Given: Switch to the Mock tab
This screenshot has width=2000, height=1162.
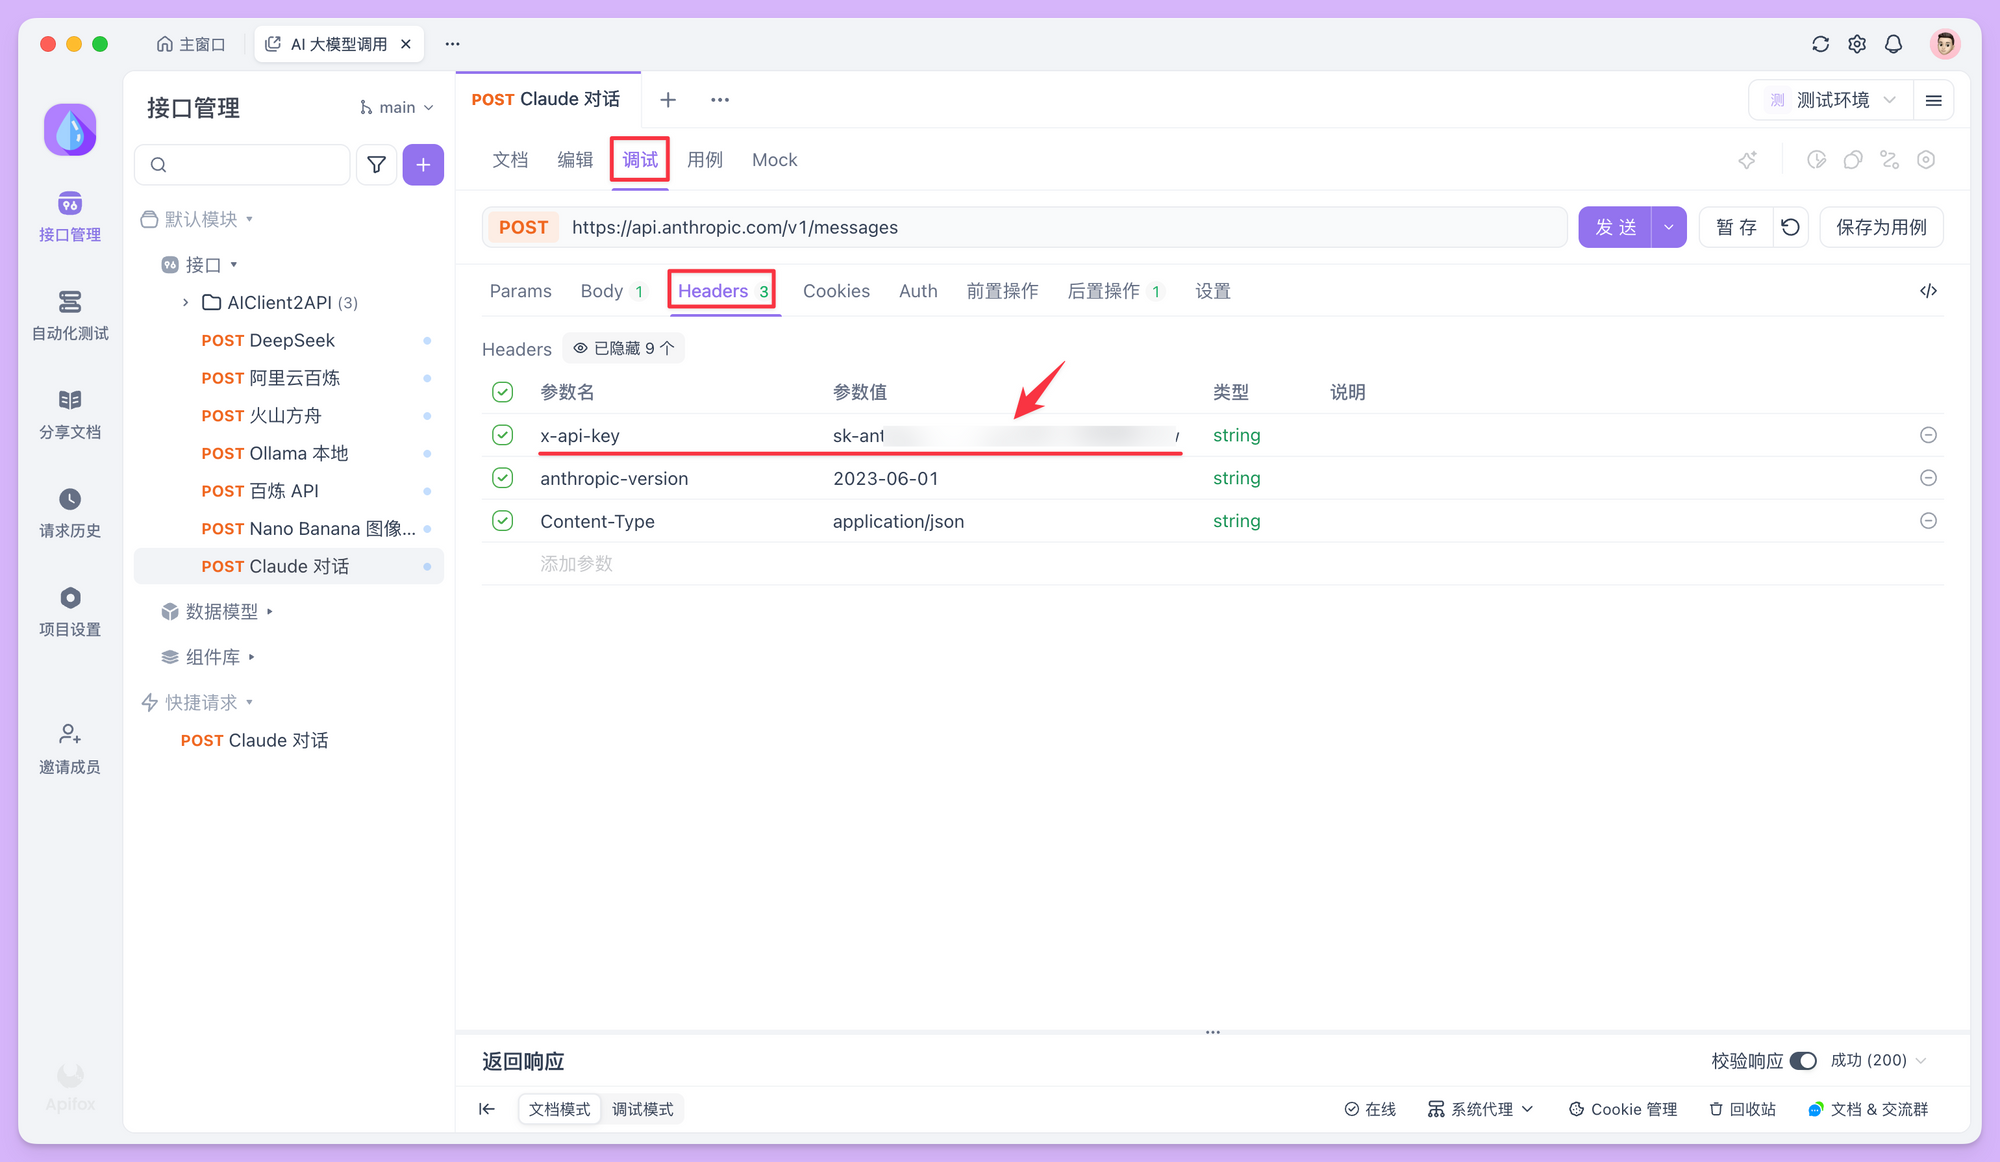Looking at the screenshot, I should [x=774, y=159].
